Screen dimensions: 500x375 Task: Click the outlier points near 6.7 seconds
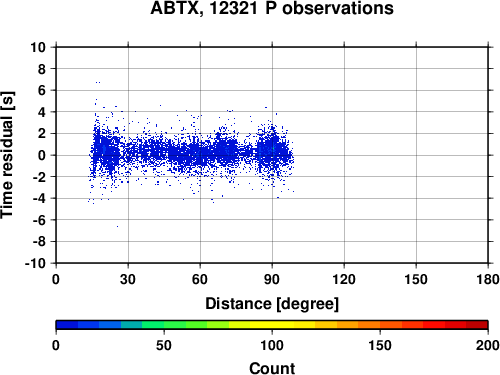(98, 82)
